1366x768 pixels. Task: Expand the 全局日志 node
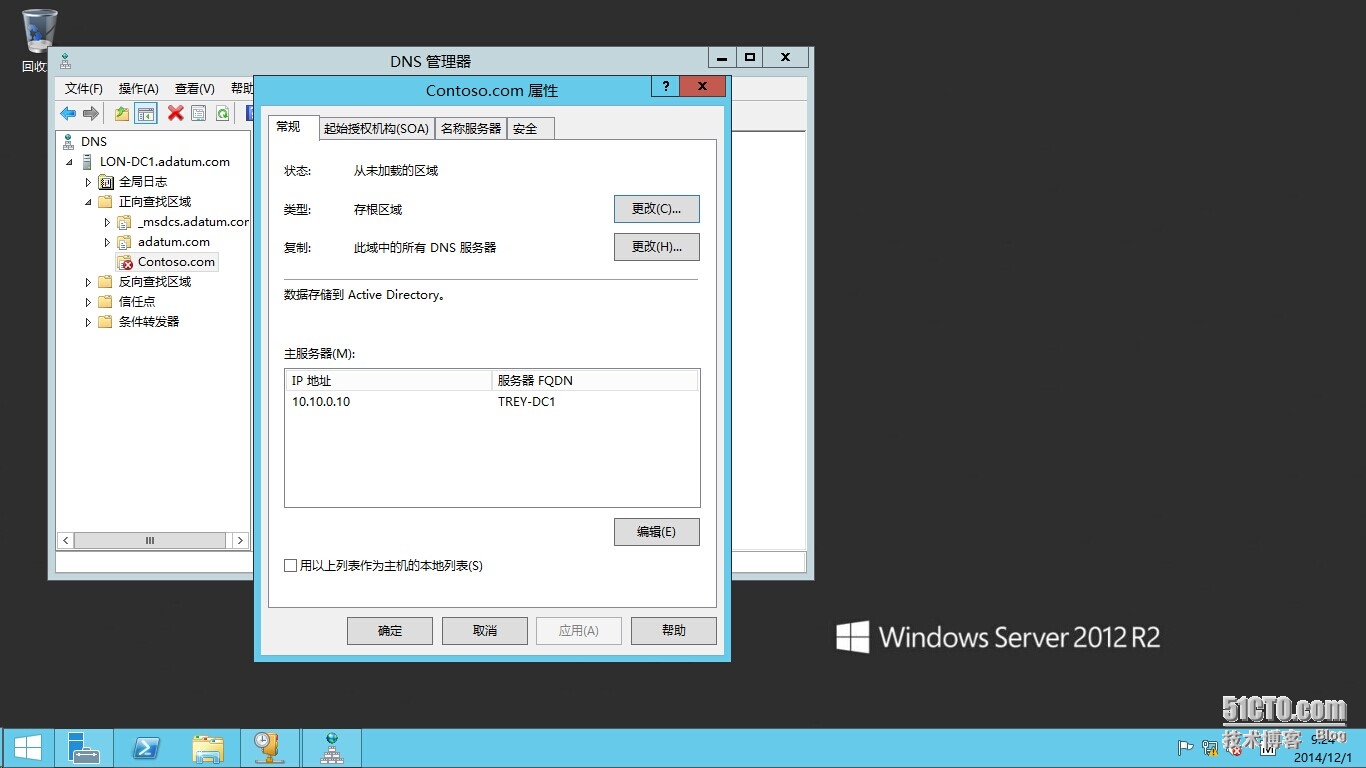(88, 182)
